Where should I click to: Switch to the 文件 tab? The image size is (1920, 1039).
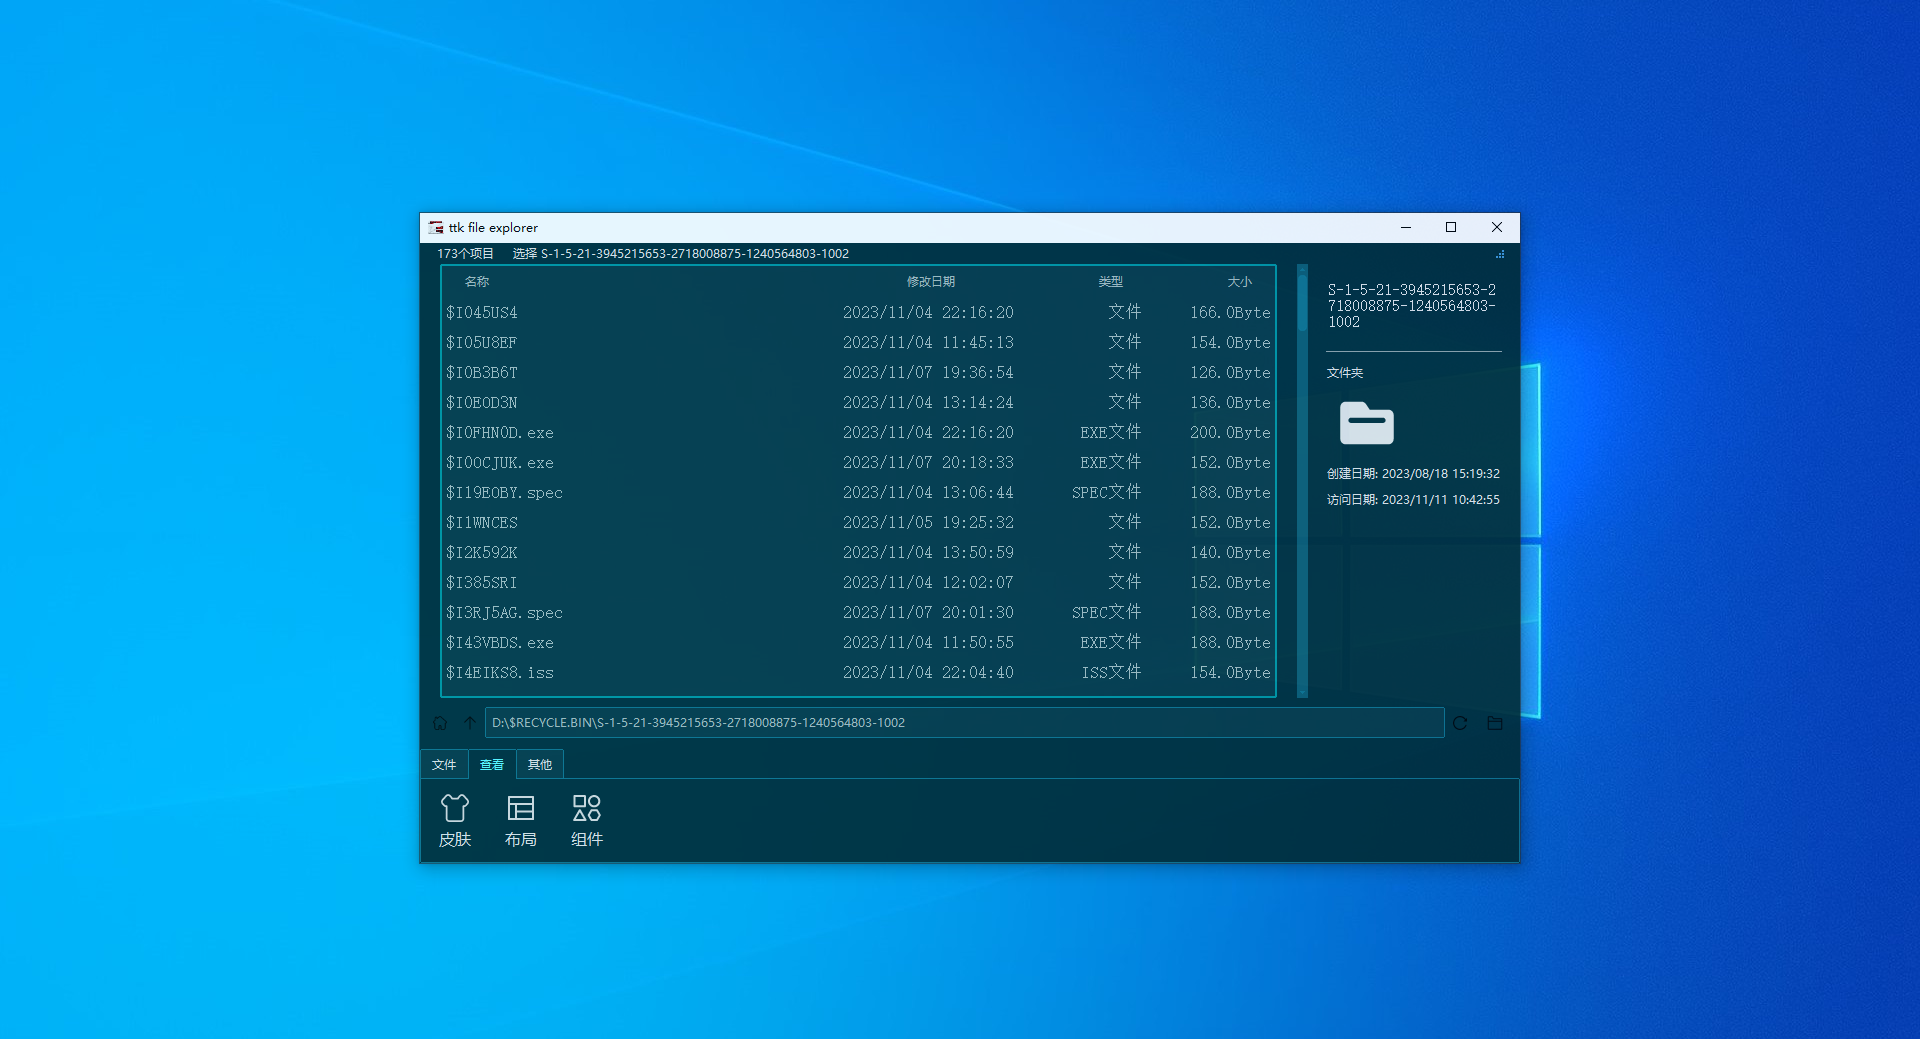(x=444, y=764)
